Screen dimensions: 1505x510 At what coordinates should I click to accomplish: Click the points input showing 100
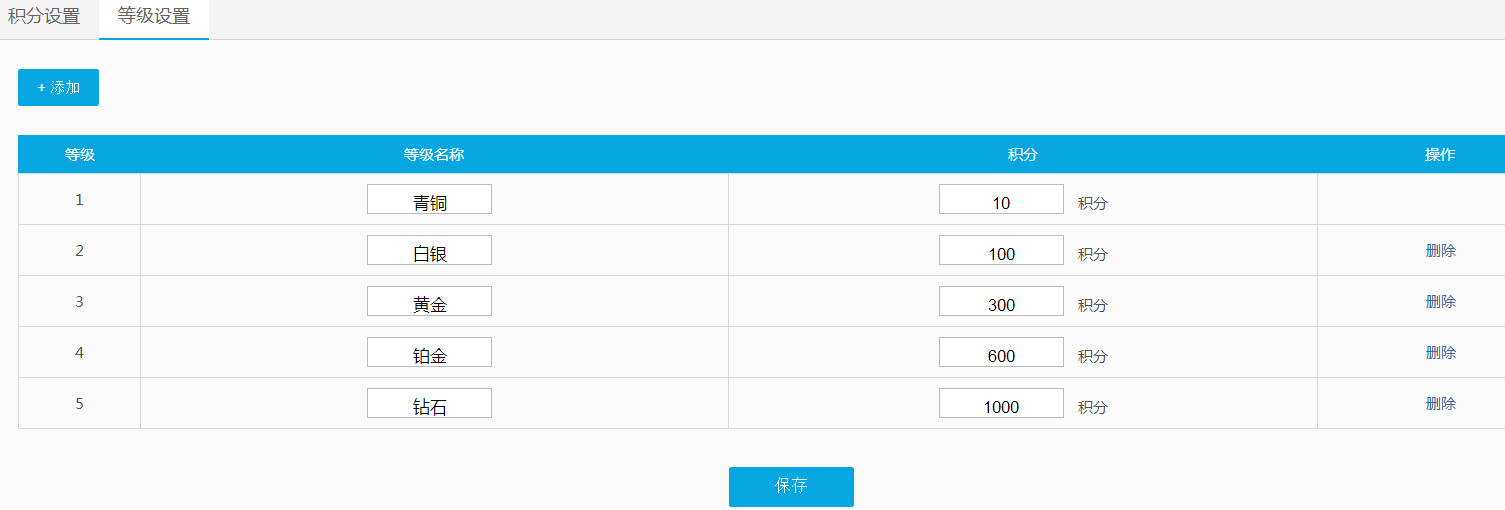[1001, 250]
